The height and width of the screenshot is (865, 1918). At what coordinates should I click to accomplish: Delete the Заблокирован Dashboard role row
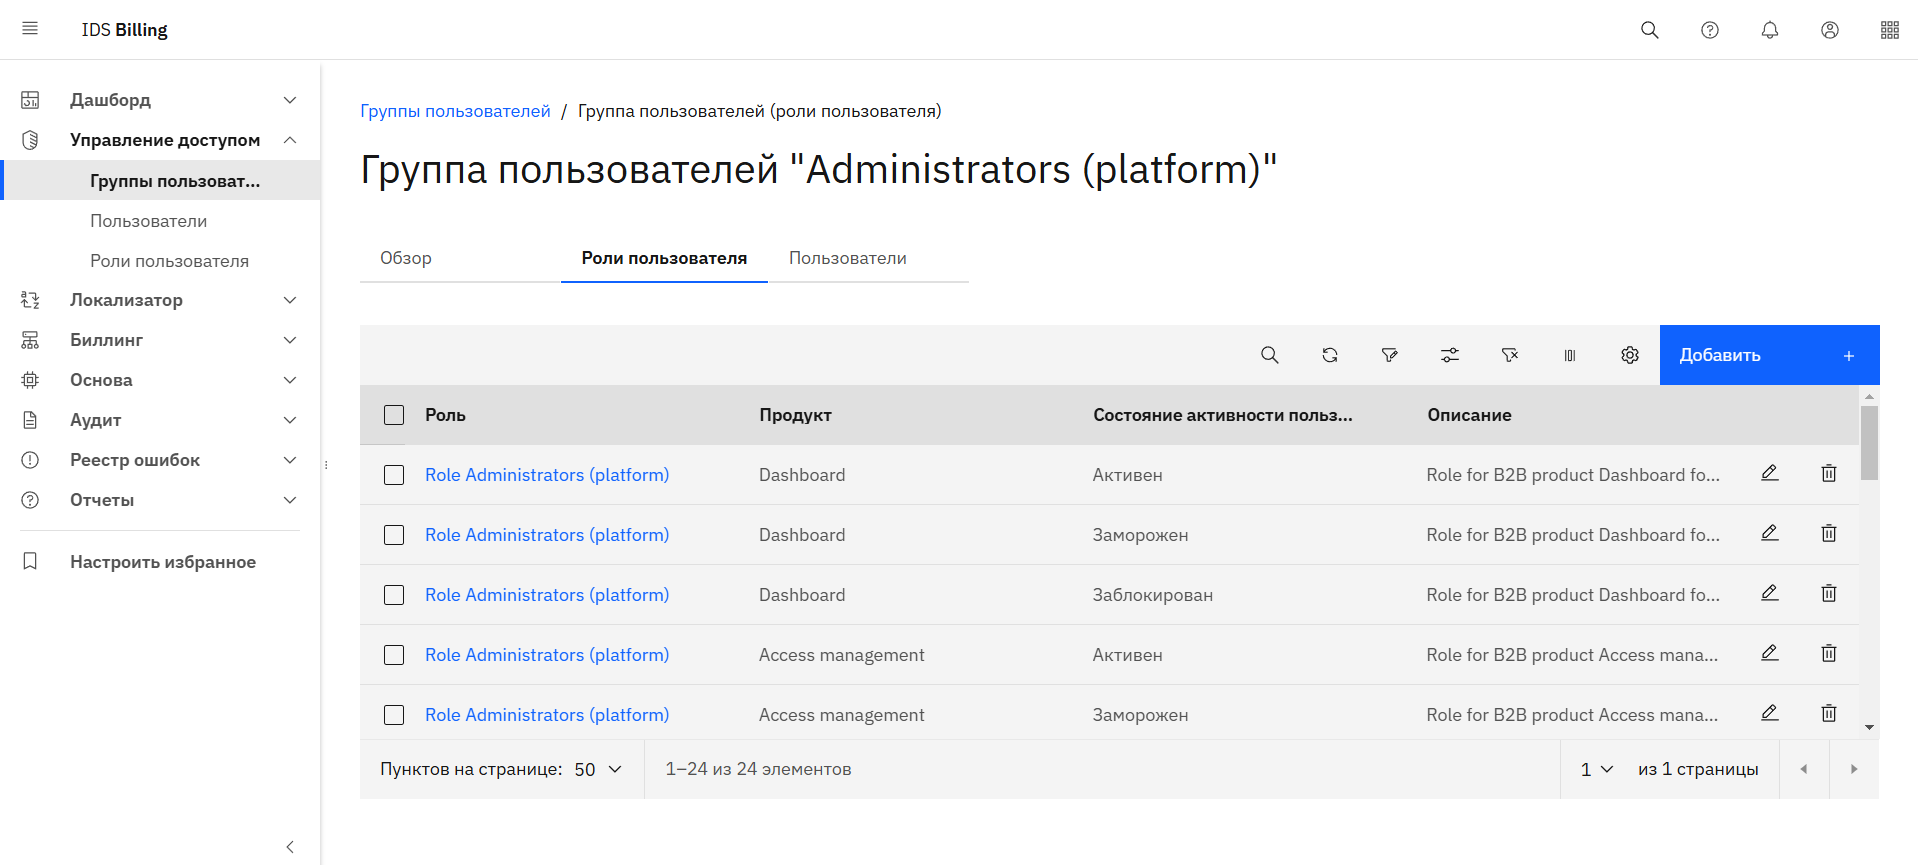1828,593
